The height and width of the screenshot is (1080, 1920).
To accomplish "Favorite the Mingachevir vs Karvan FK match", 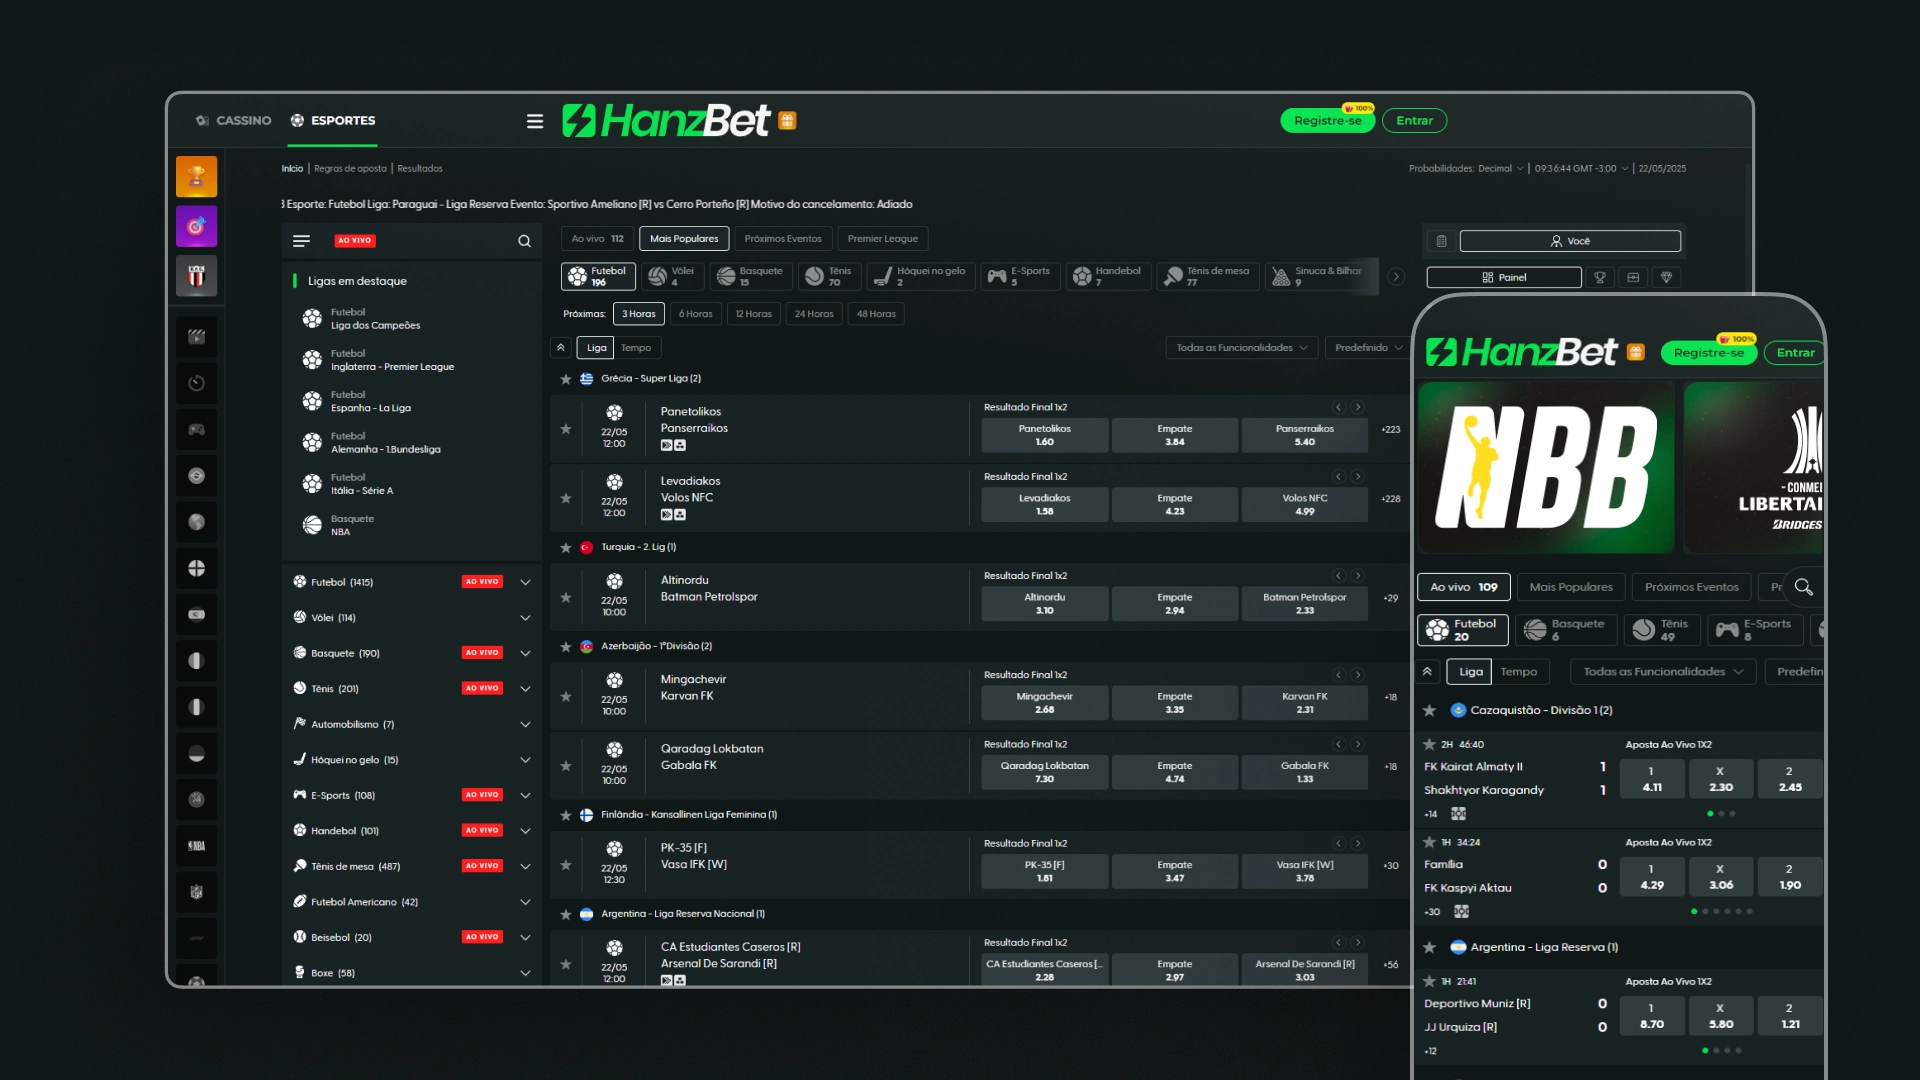I will coord(566,696).
